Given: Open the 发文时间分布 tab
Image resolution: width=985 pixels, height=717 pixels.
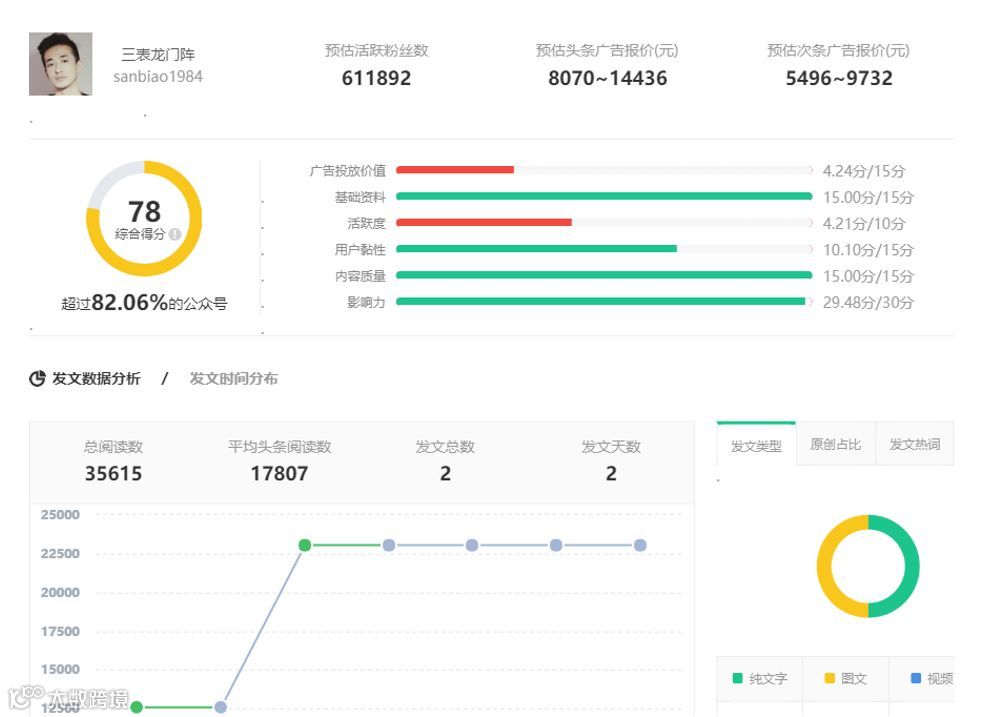Looking at the screenshot, I should pyautogui.click(x=234, y=378).
